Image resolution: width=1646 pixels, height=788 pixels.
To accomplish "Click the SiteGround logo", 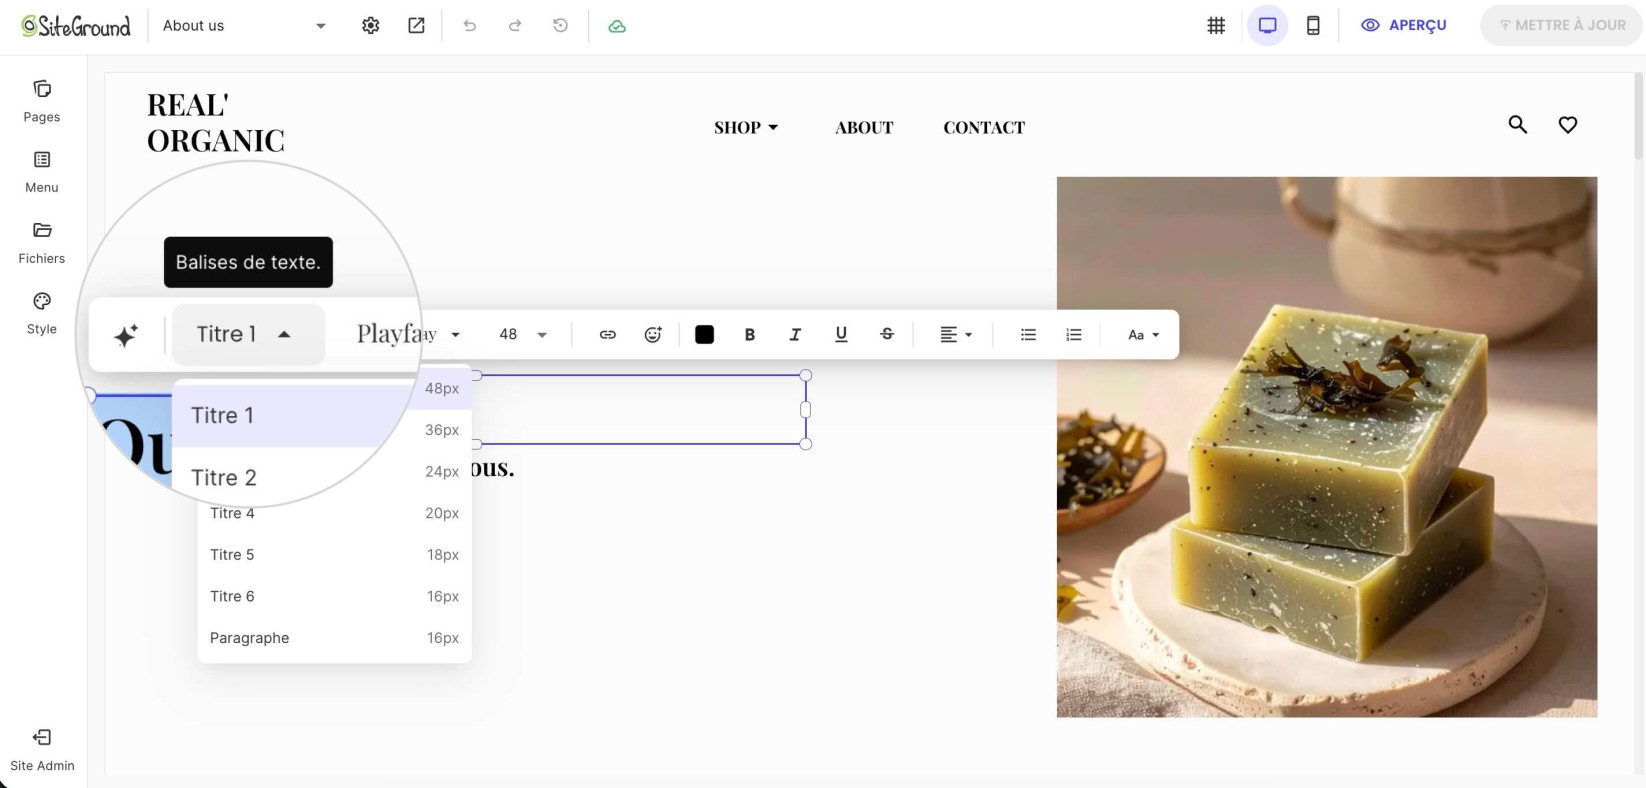I will click(x=76, y=26).
